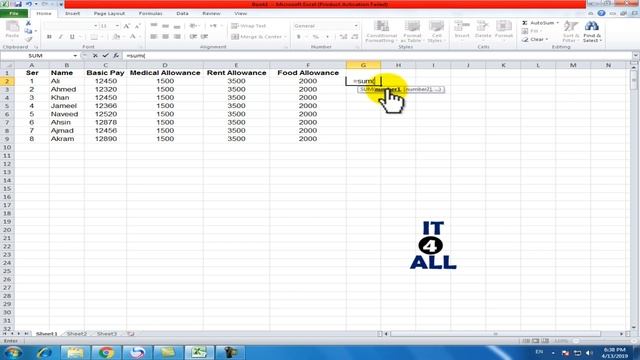Click the Percent Style icon
This screenshot has width=640, height=360.
316,37
